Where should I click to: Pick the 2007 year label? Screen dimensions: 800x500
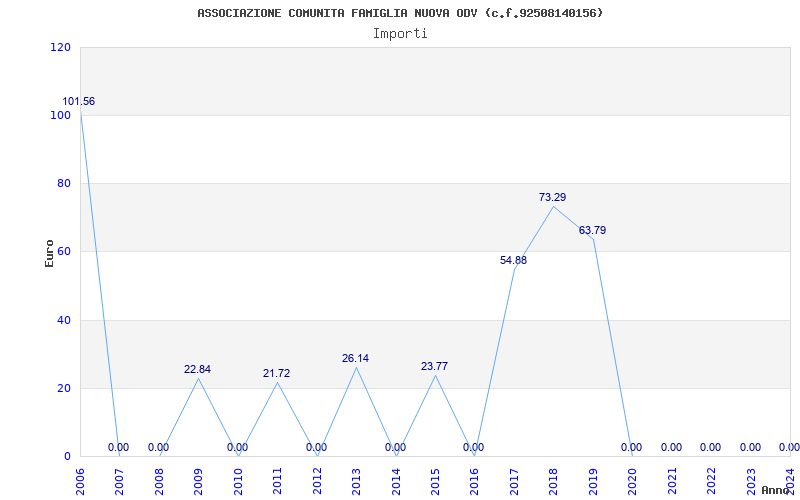click(119, 482)
